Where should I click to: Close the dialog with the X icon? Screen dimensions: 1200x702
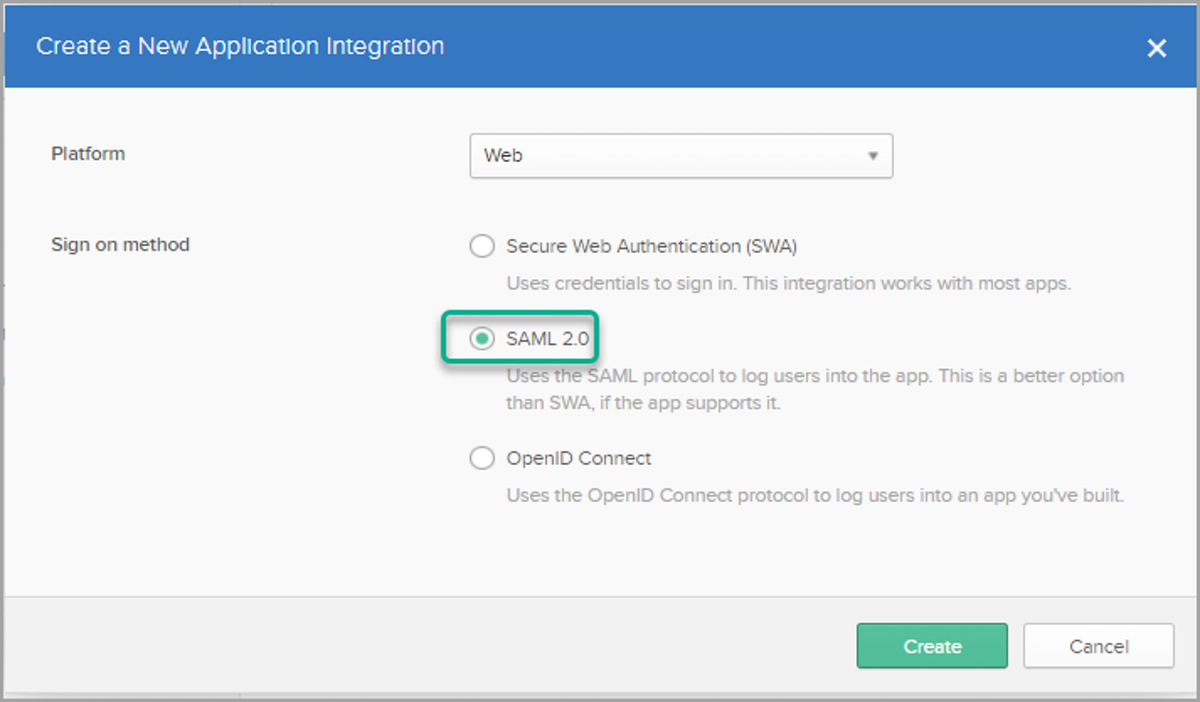(1156, 47)
